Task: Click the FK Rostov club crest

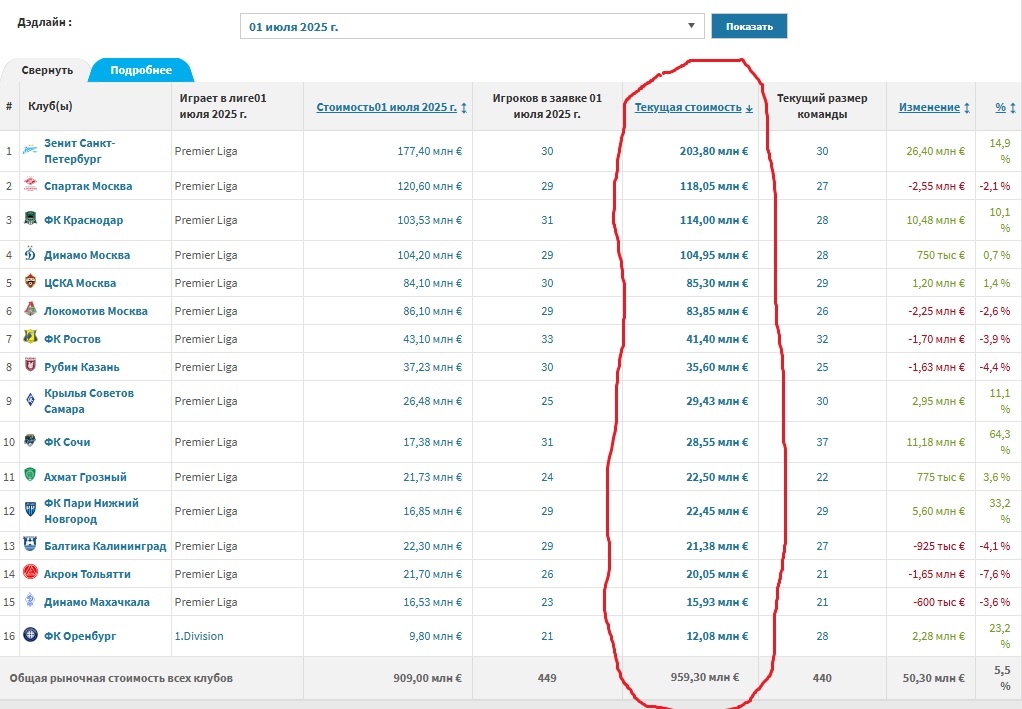Action: click(x=30, y=337)
